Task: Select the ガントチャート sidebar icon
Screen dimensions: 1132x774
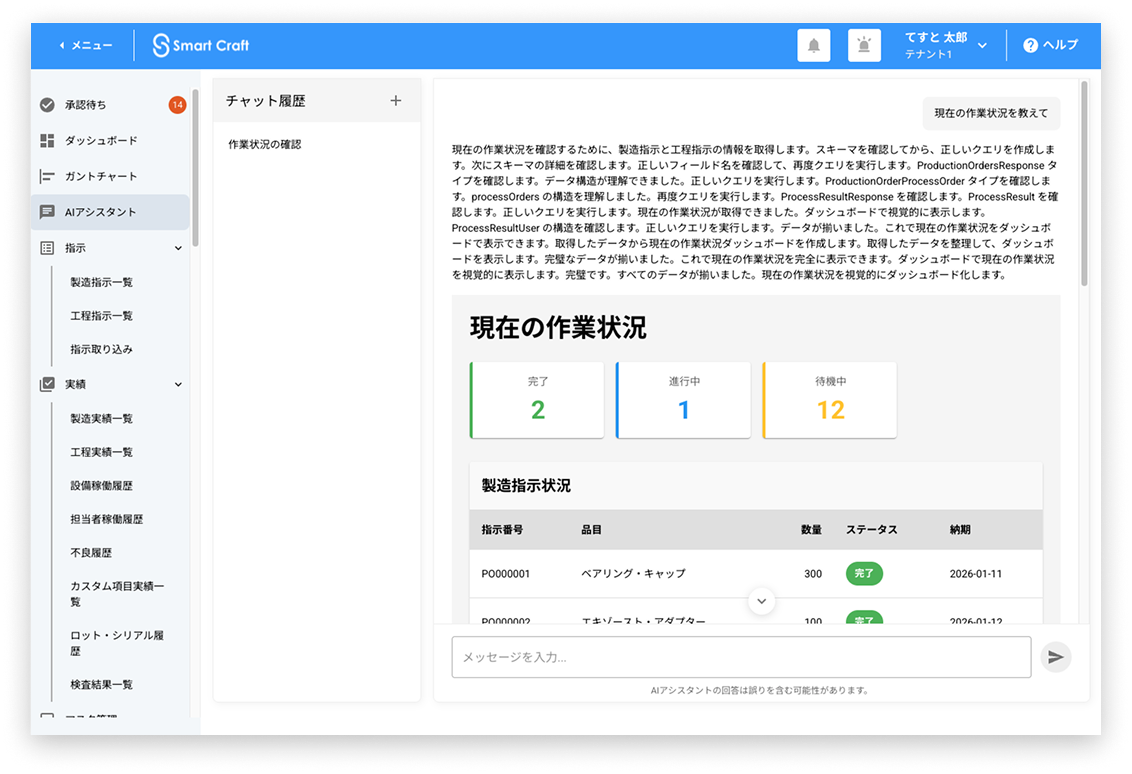Action: pyautogui.click(x=49, y=176)
